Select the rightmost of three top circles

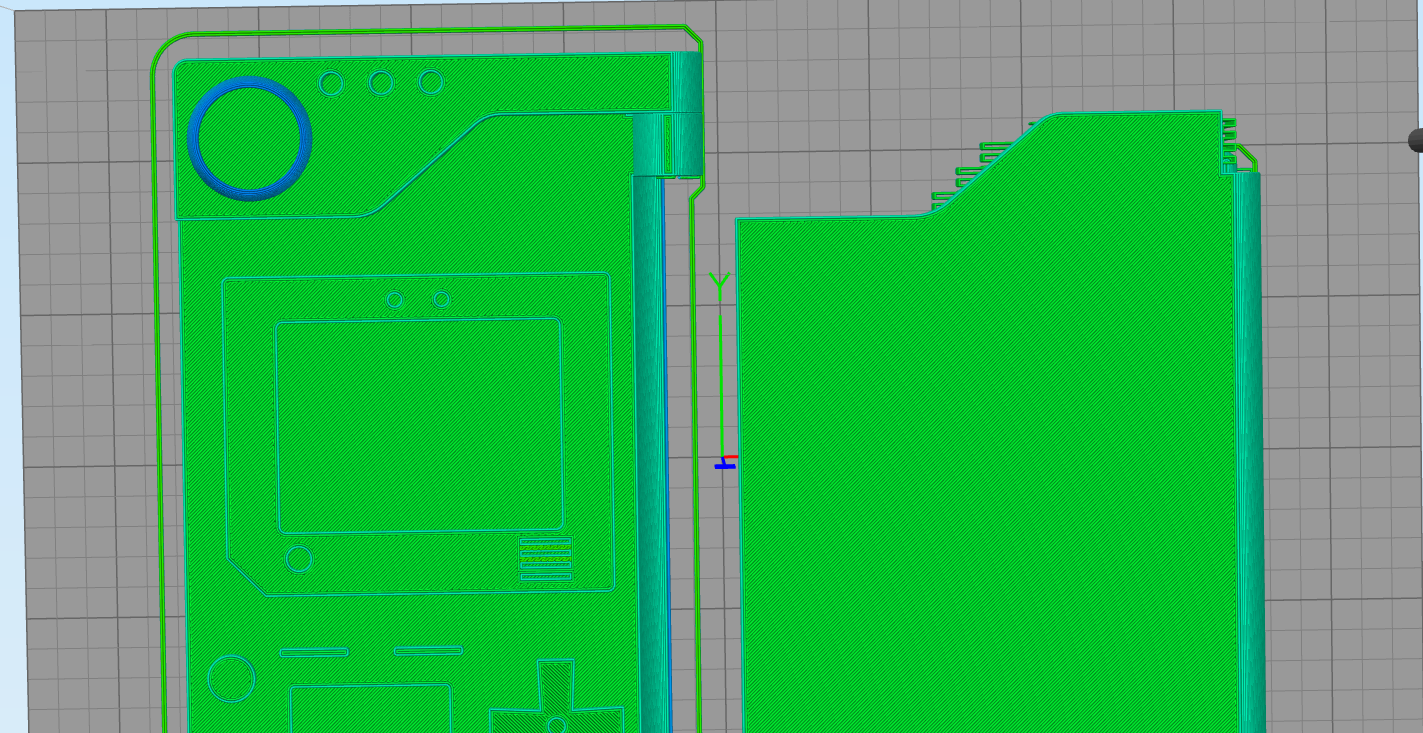coord(430,82)
